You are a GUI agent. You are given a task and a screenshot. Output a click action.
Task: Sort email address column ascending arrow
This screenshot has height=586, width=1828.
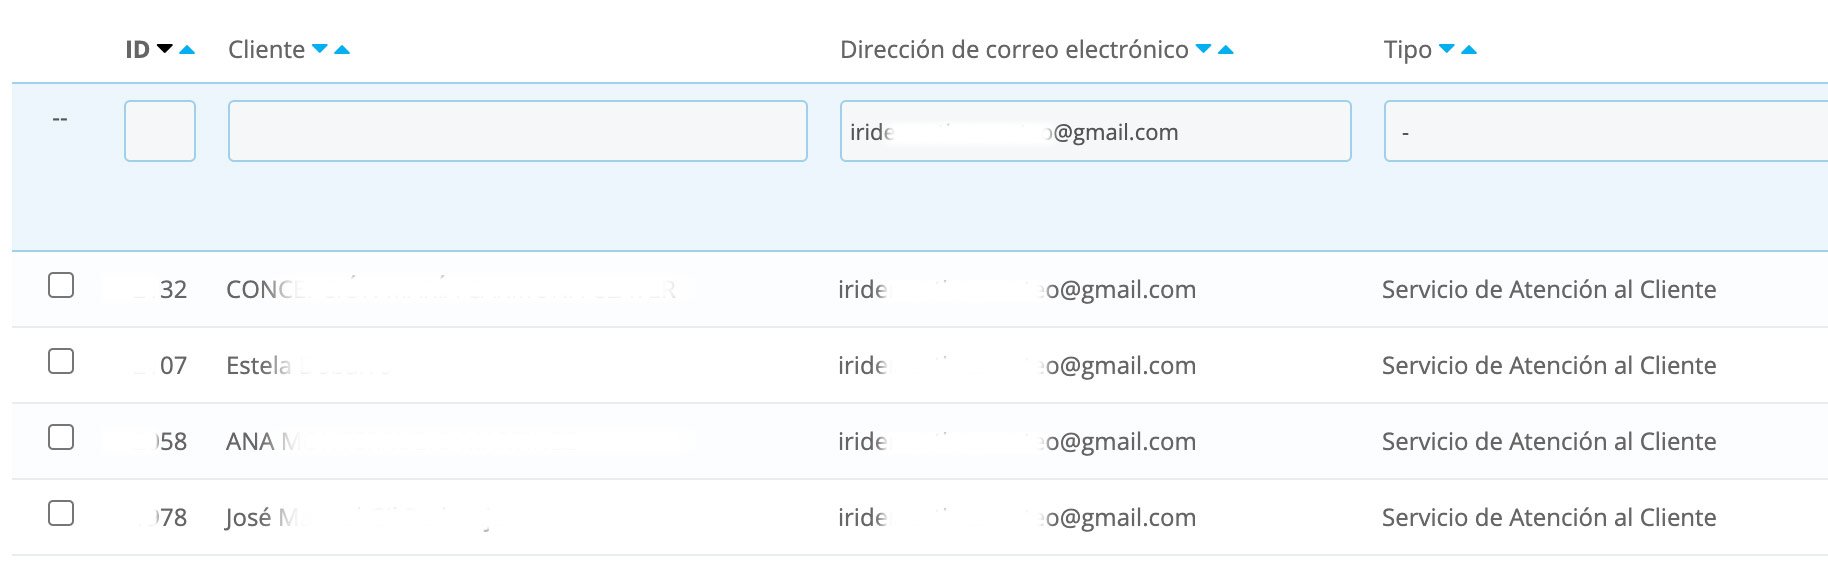[1226, 49]
